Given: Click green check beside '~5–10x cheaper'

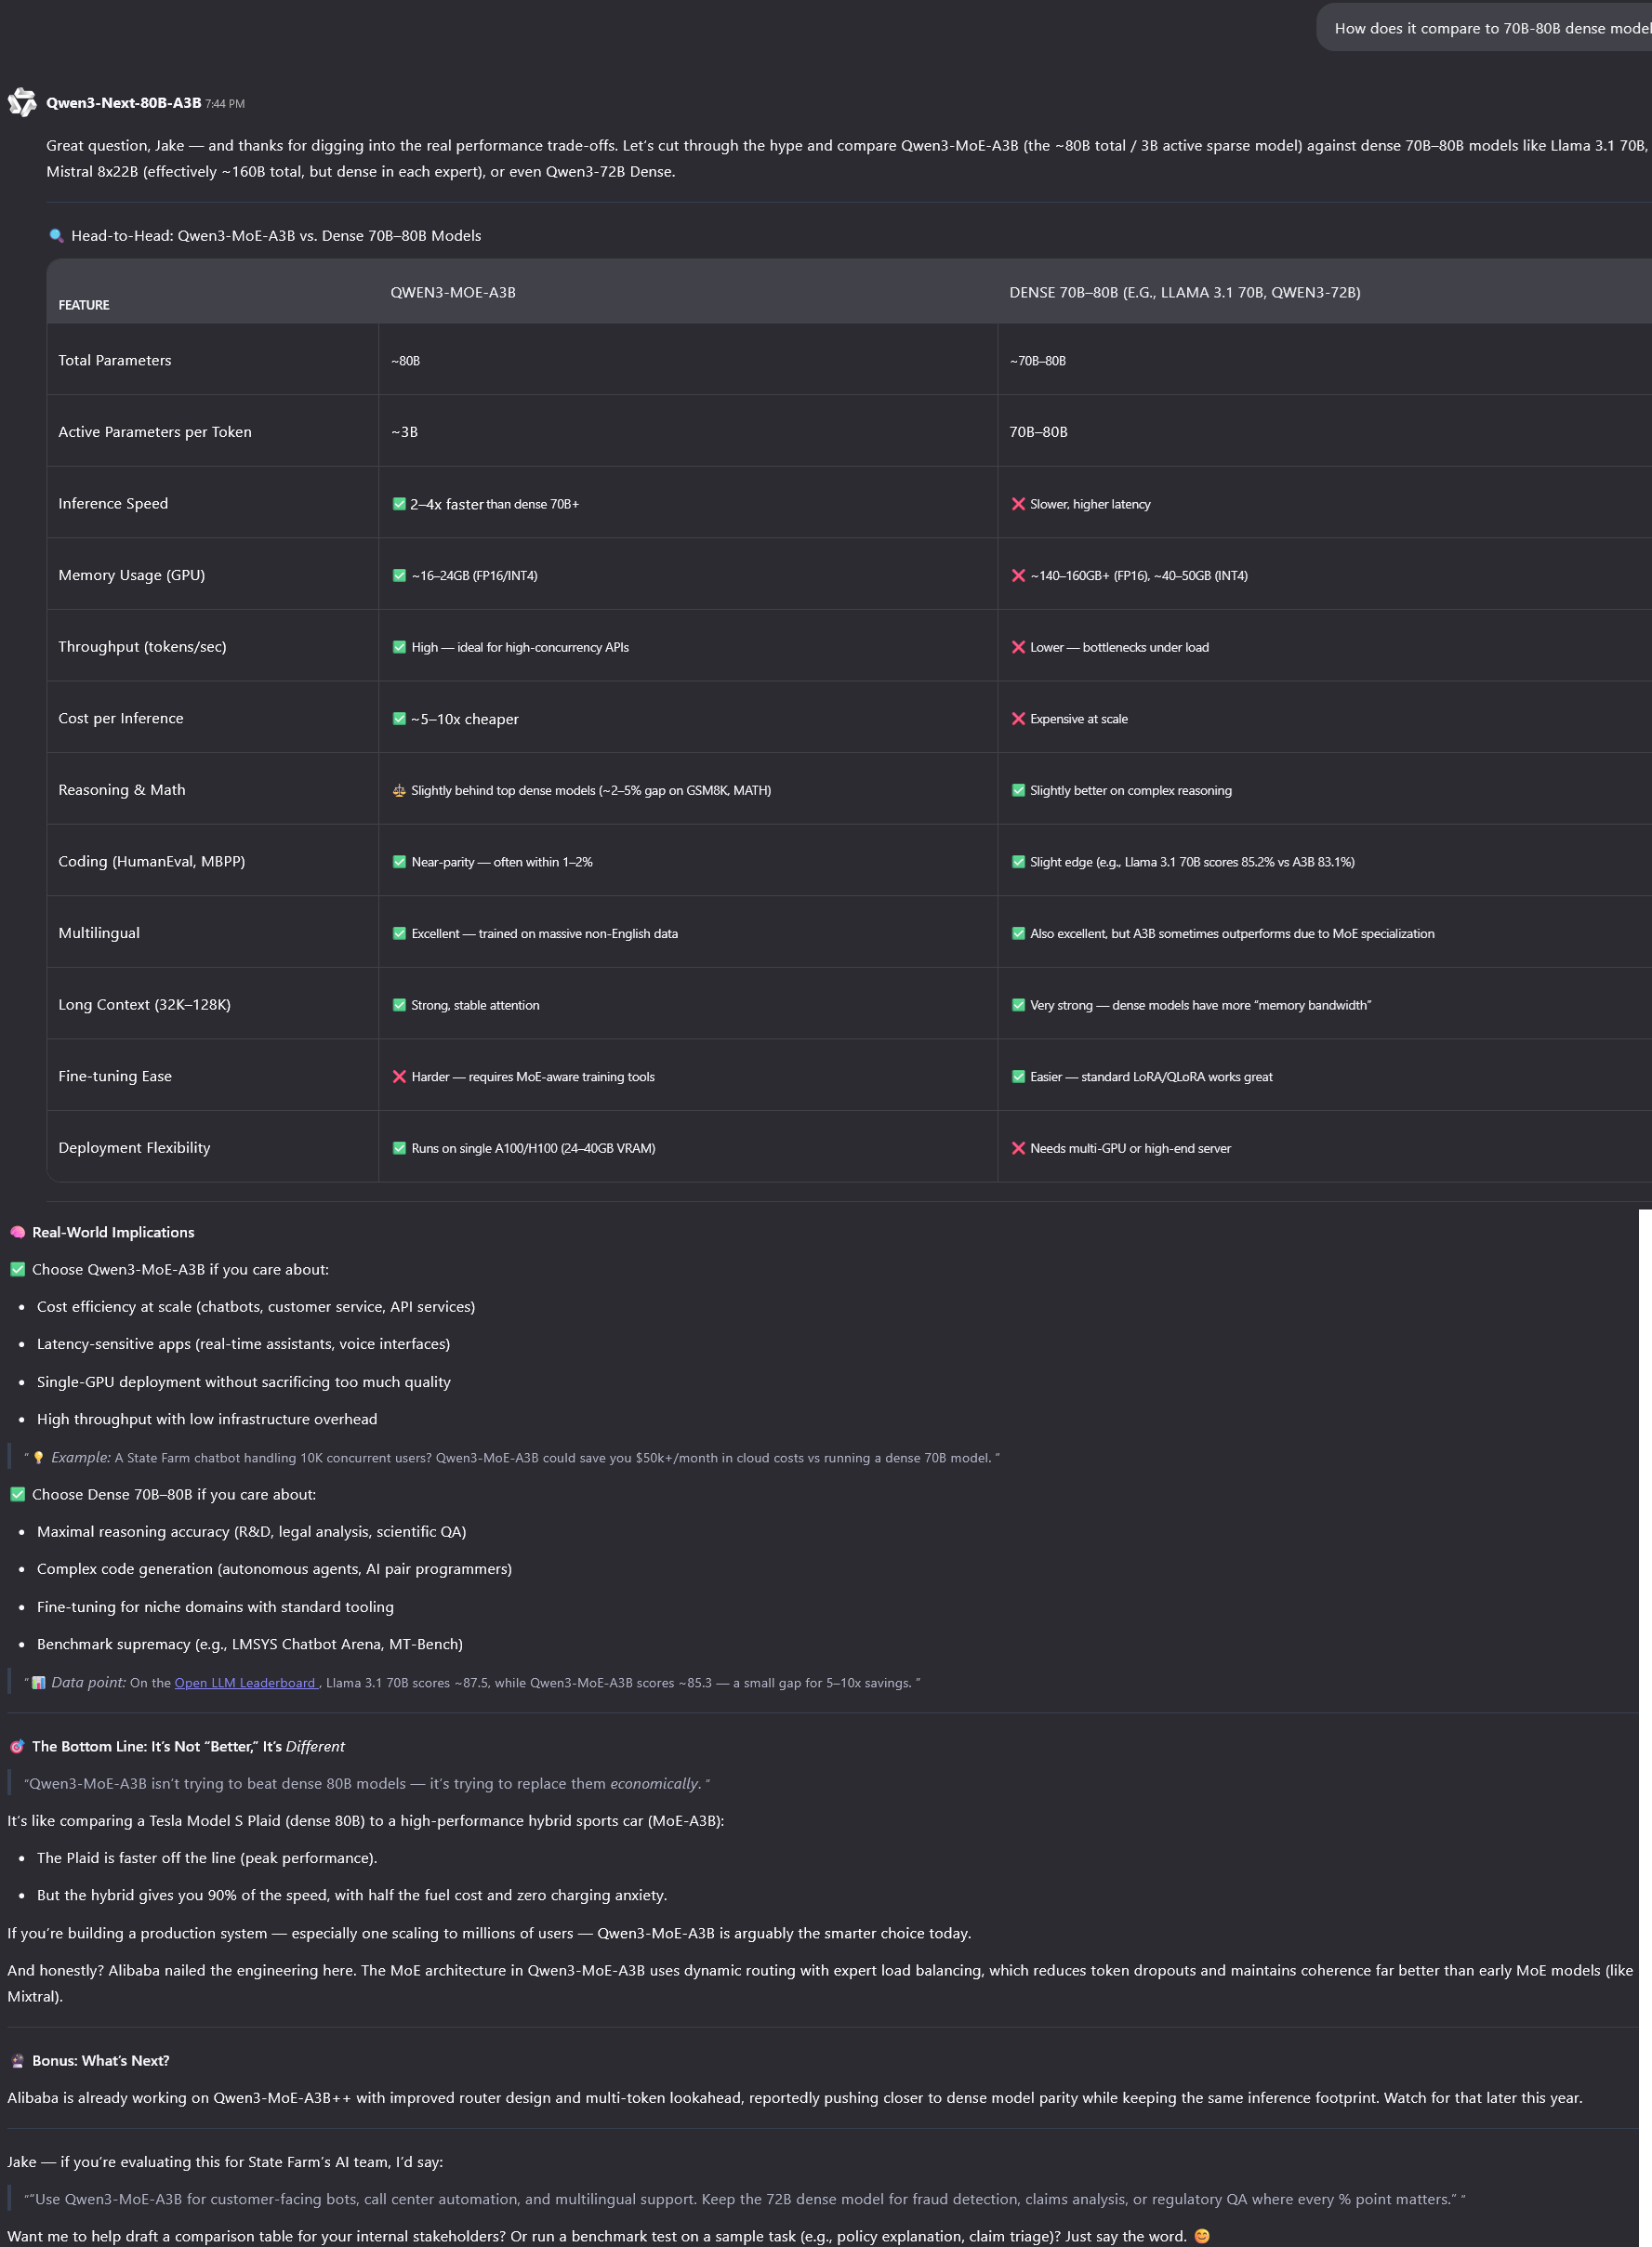Looking at the screenshot, I should 399,719.
